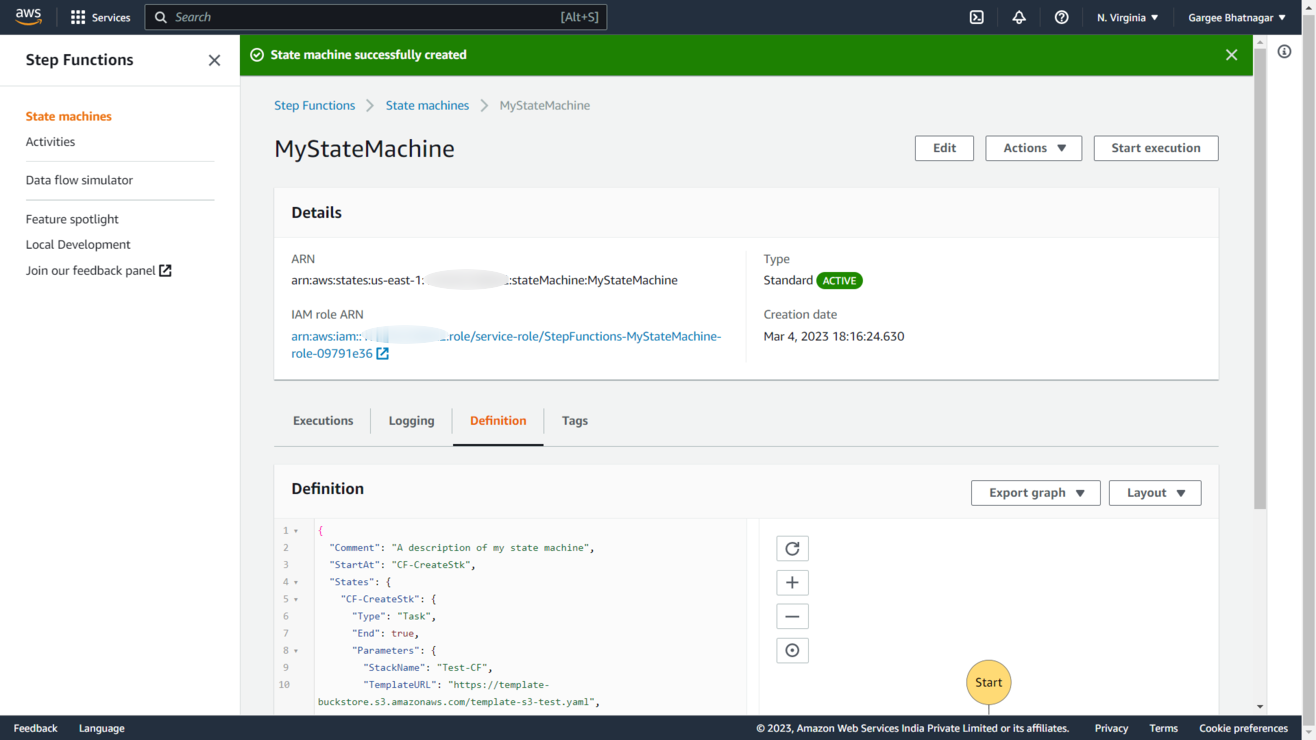Image resolution: width=1316 pixels, height=740 pixels.
Task: Click the AWS logo home icon
Action: 28,17
